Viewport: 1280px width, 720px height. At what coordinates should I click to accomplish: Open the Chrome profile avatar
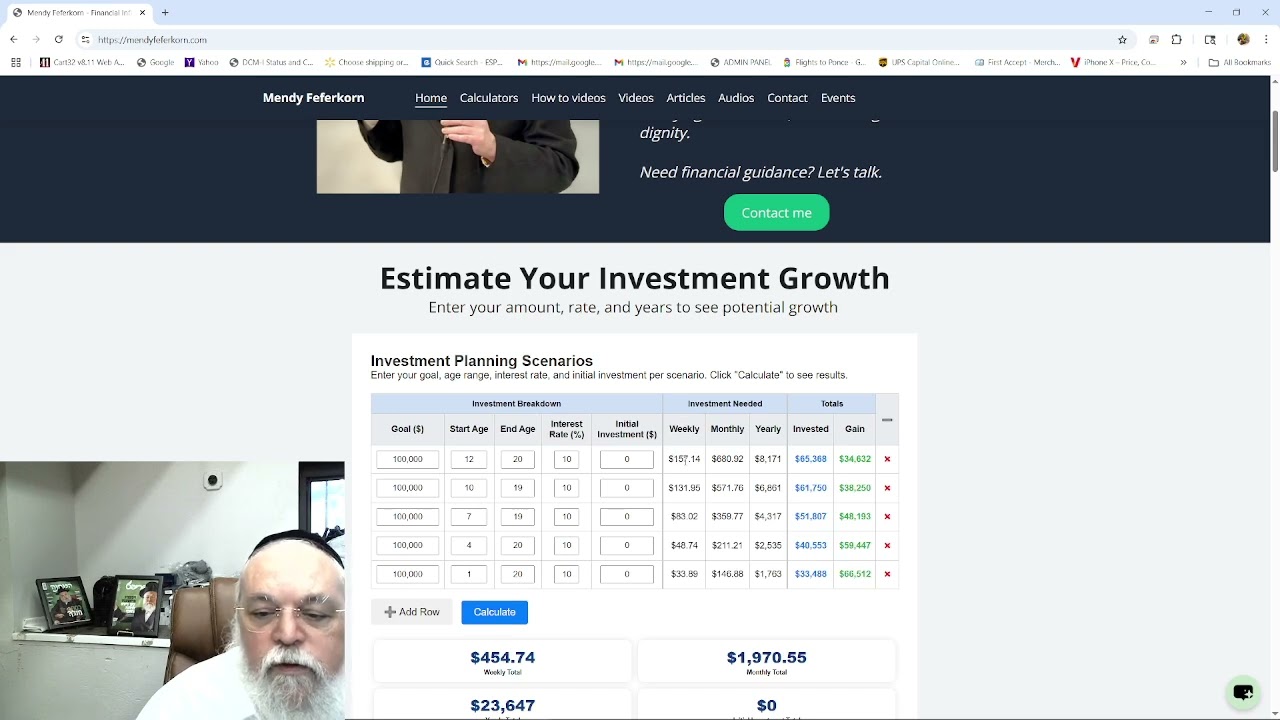(1243, 39)
